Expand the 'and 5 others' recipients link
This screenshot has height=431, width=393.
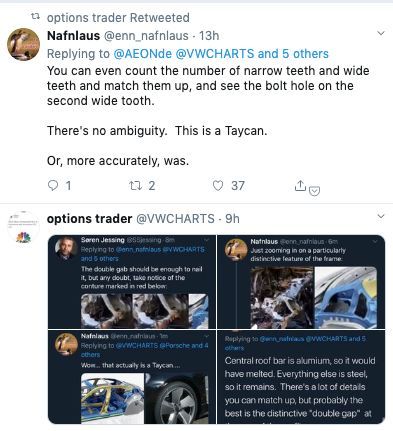(x=293, y=54)
